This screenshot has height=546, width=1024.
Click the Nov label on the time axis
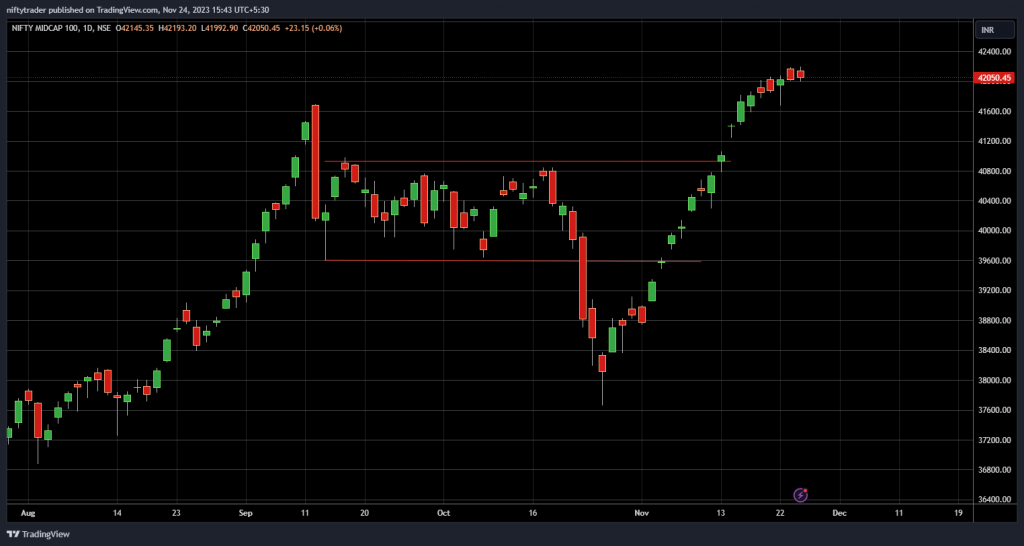643,513
